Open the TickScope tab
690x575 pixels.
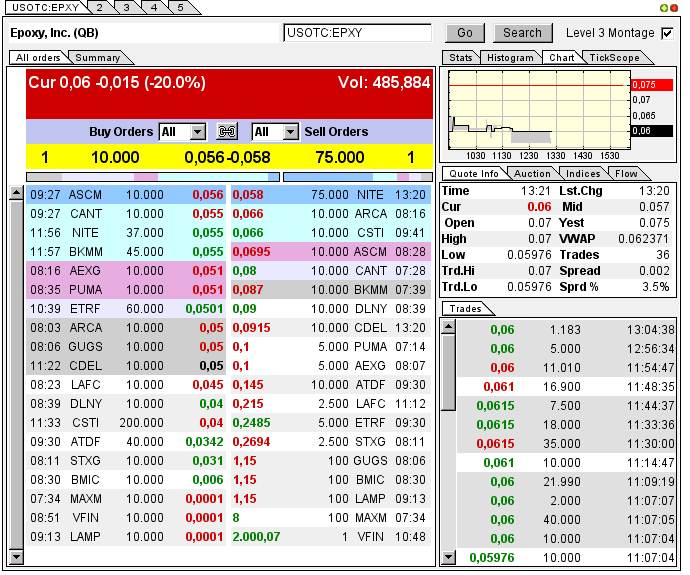tap(614, 58)
